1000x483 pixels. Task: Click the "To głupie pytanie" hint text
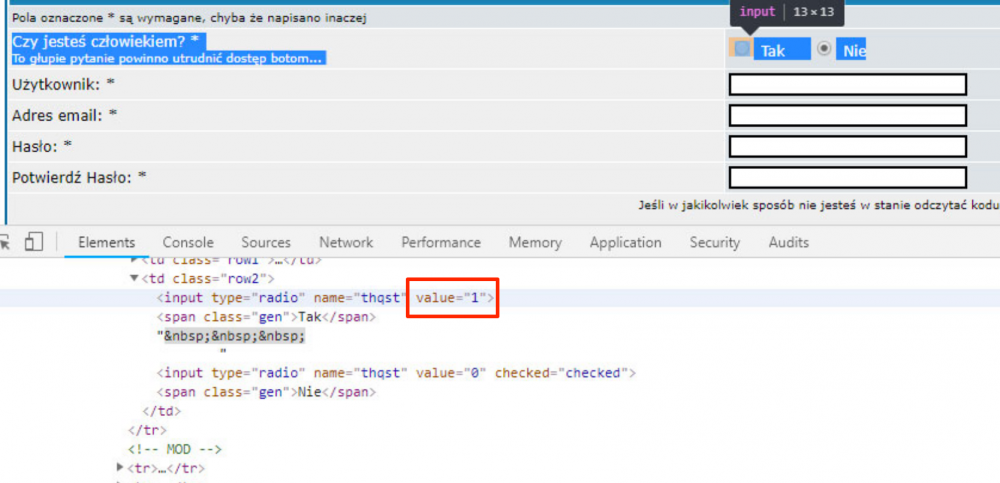168,59
